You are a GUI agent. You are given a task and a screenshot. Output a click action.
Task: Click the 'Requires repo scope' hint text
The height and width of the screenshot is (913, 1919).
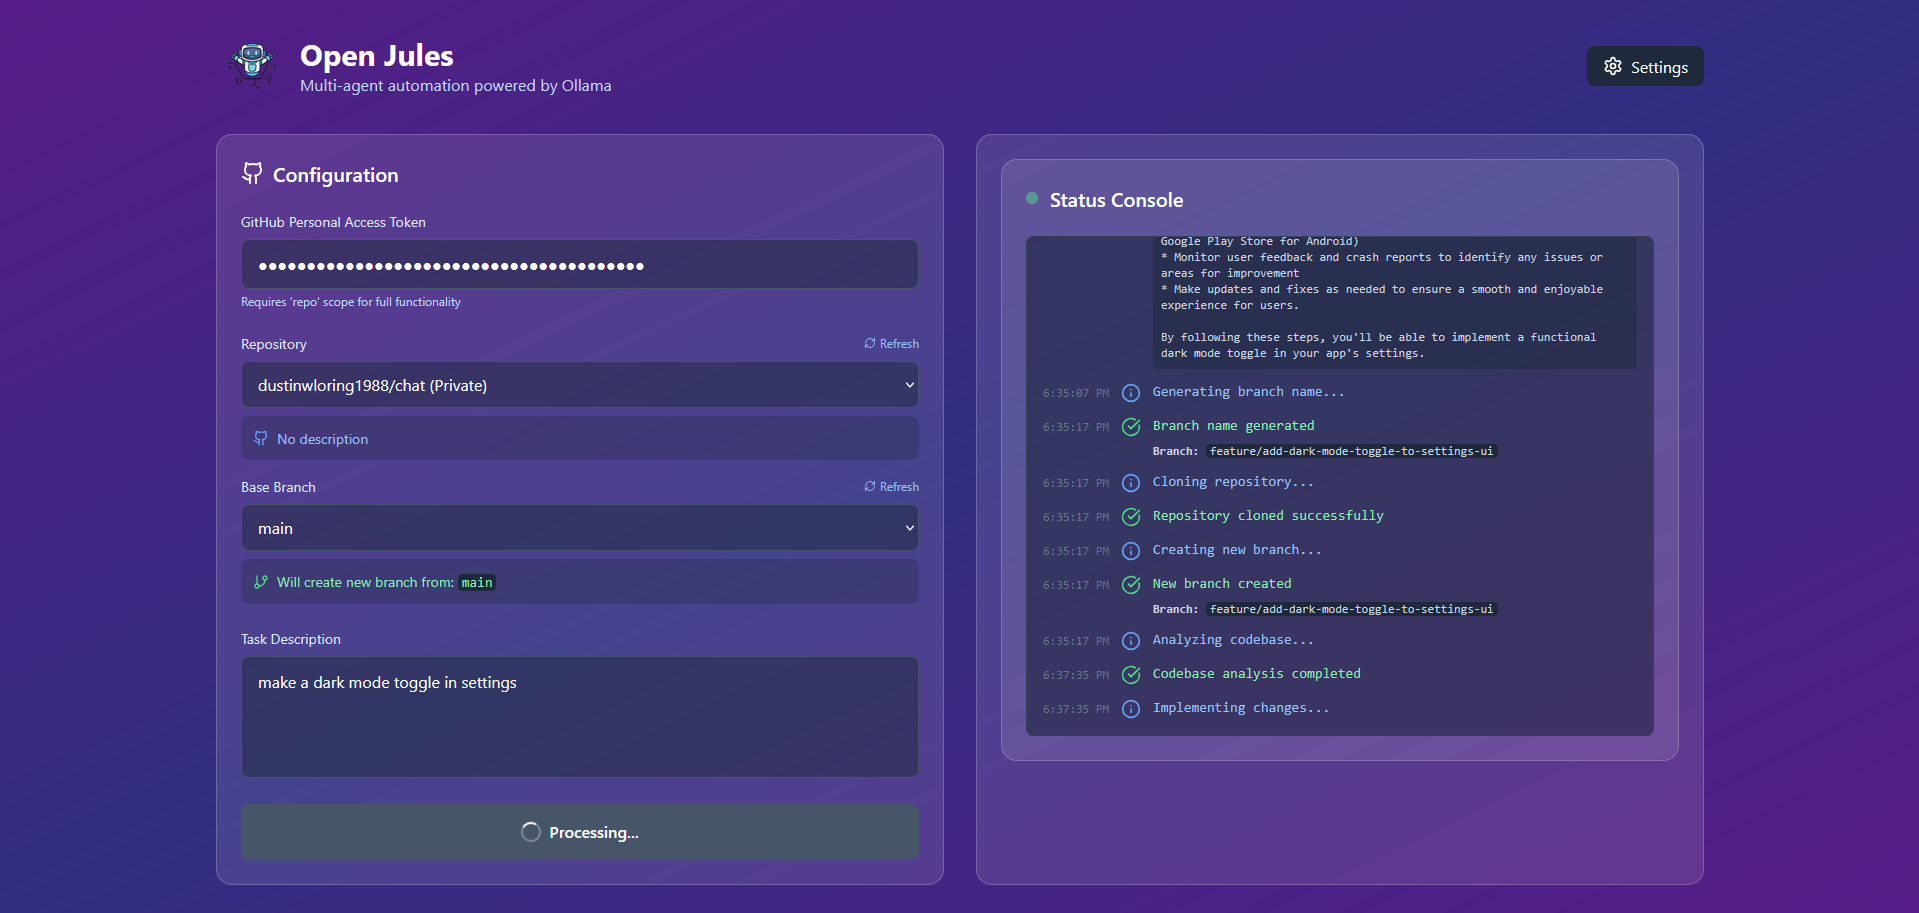[351, 302]
